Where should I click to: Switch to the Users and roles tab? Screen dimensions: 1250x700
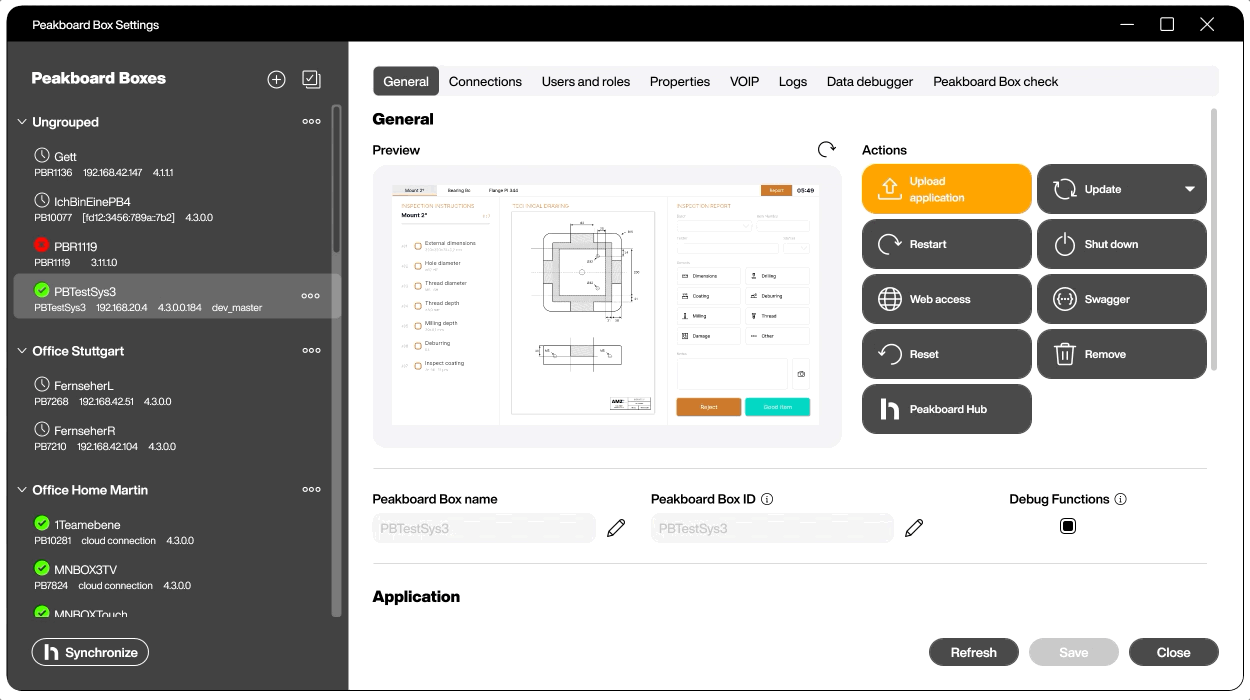586,82
